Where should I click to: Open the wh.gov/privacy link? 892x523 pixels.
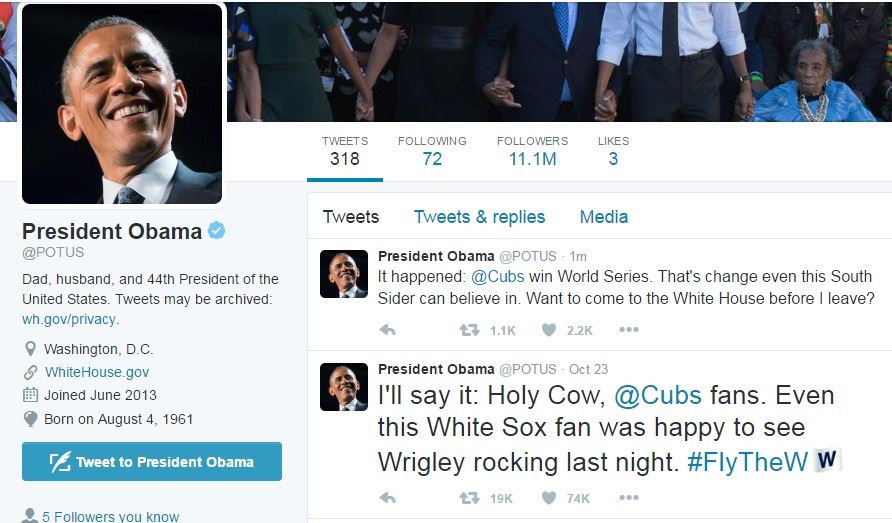click(69, 320)
